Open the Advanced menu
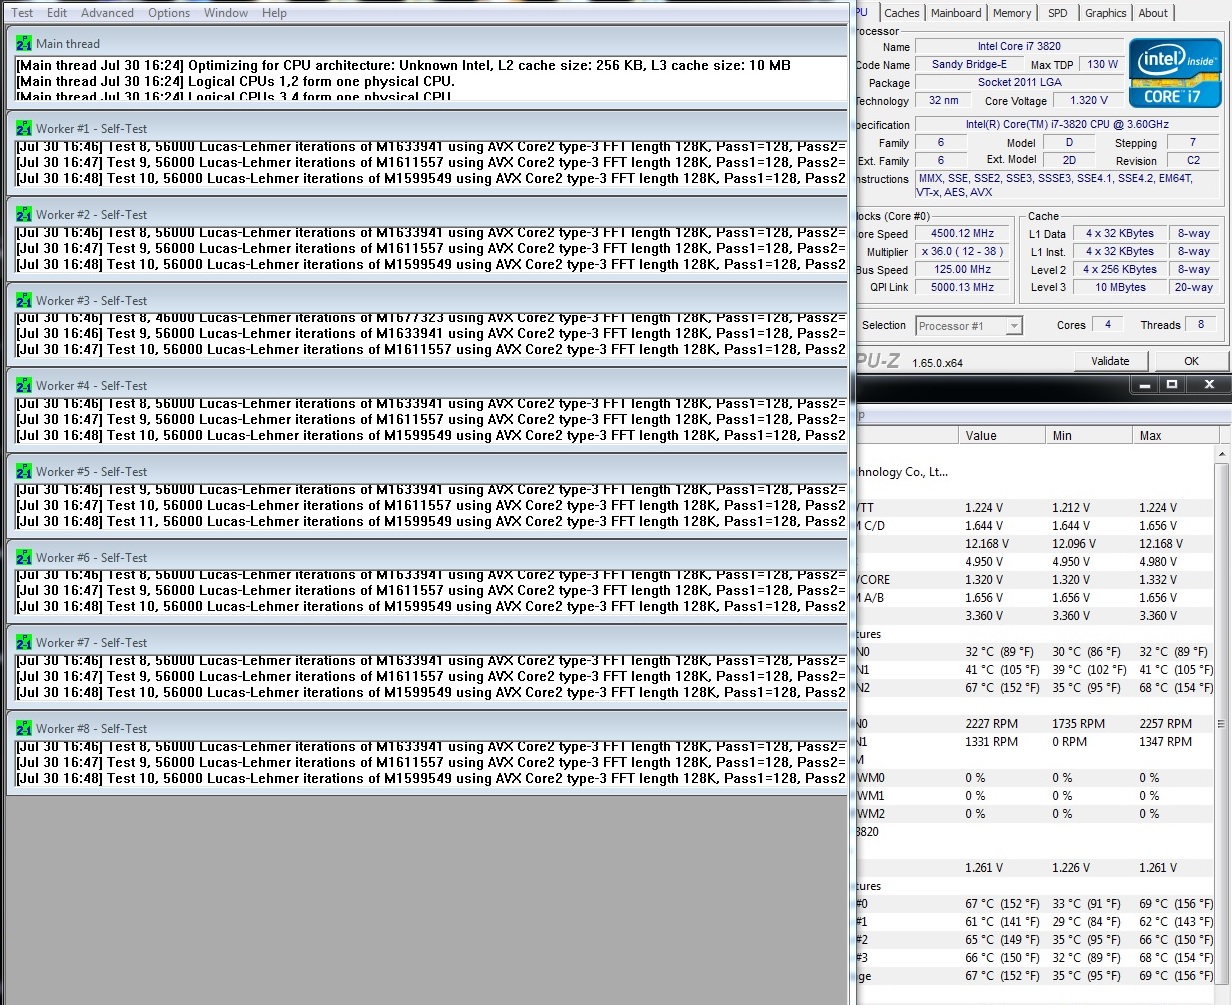 (107, 13)
